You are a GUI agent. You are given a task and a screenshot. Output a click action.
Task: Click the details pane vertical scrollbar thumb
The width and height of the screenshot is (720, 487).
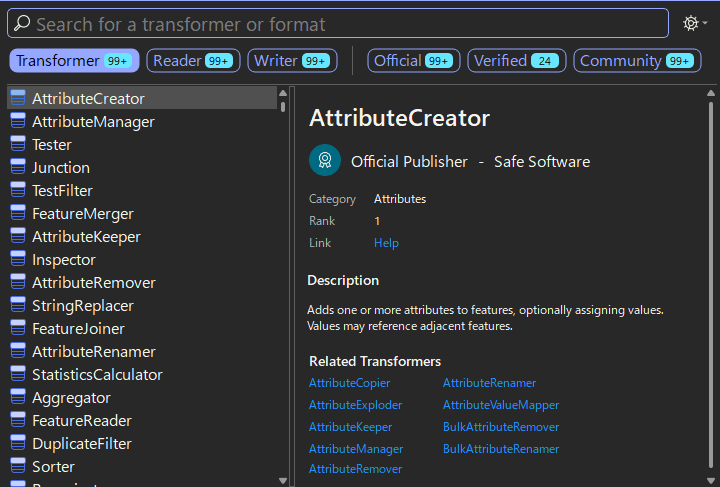coord(711,285)
